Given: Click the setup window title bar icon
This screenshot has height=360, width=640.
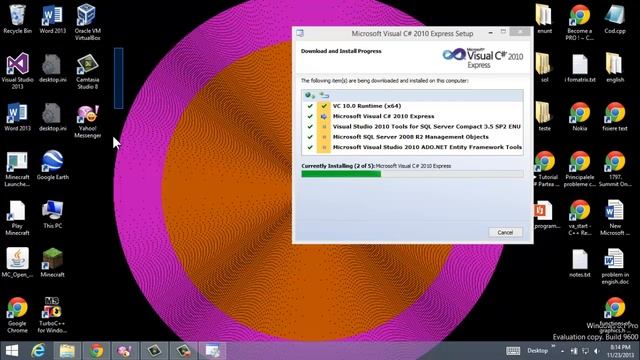Looking at the screenshot, I should point(300,33).
